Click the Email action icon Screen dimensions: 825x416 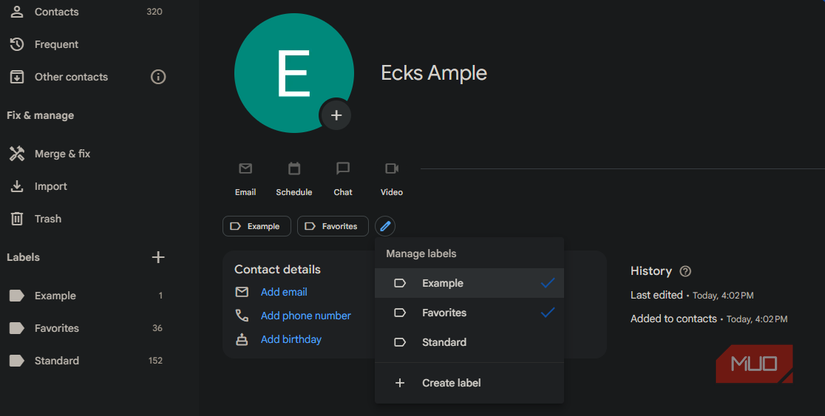click(x=245, y=169)
